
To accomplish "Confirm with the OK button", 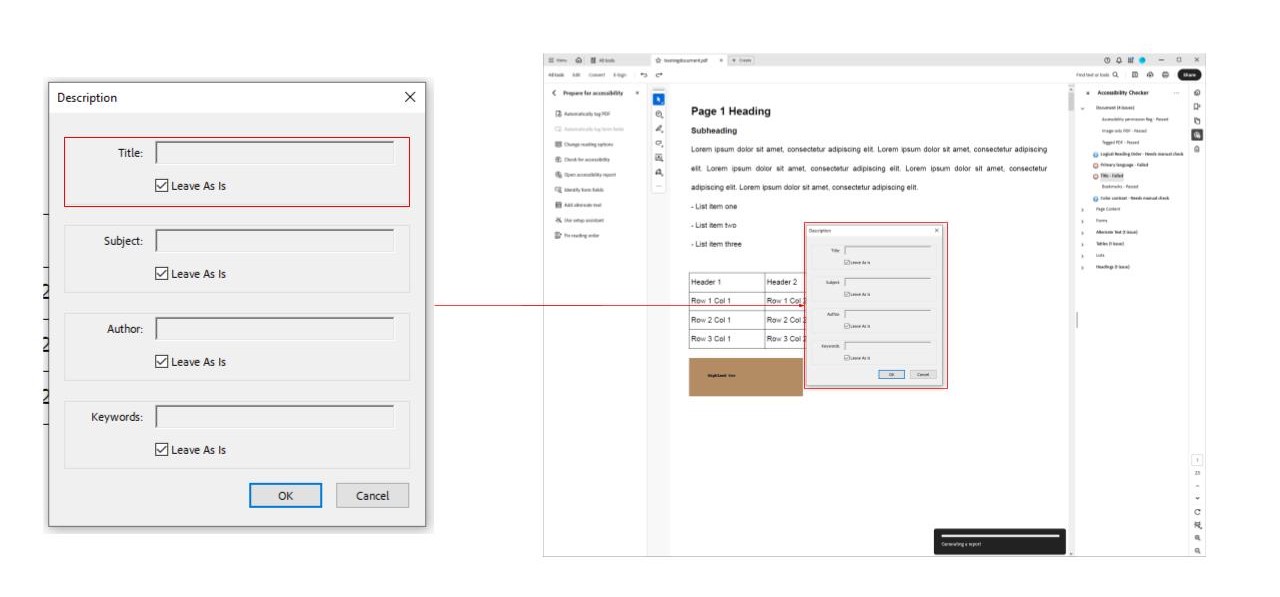I will (x=285, y=495).
